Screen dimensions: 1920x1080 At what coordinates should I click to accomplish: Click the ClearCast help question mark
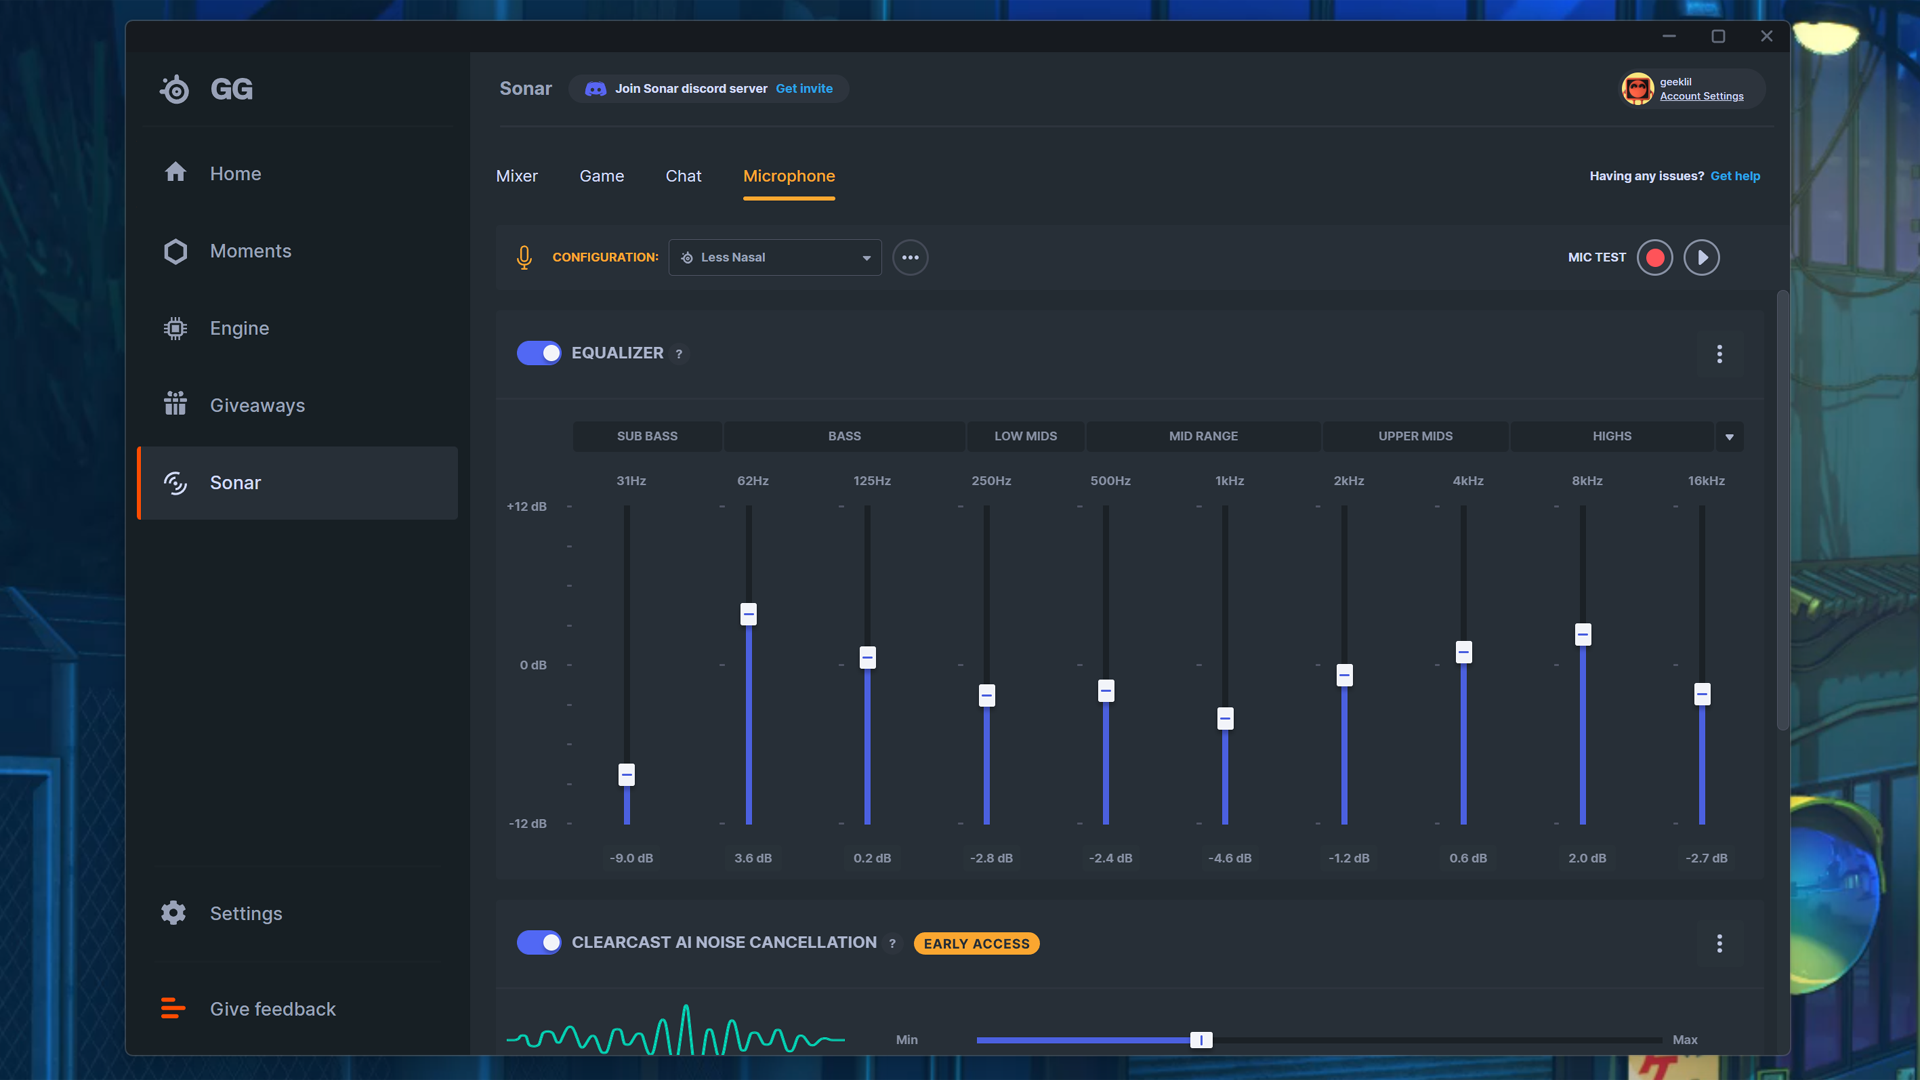tap(893, 943)
